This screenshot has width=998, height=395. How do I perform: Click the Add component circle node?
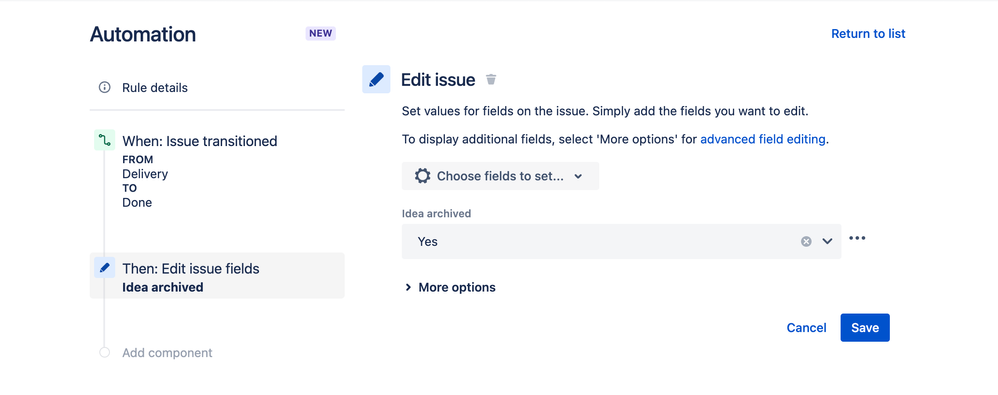pyautogui.click(x=104, y=352)
